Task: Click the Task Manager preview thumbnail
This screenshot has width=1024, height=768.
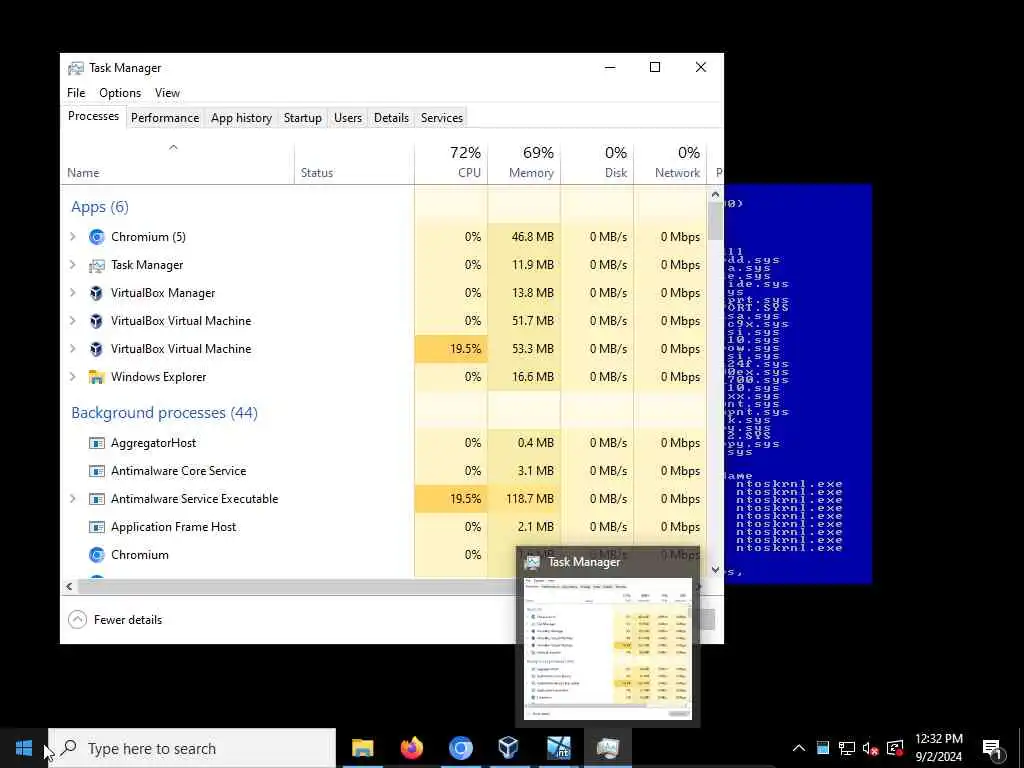Action: (x=607, y=648)
